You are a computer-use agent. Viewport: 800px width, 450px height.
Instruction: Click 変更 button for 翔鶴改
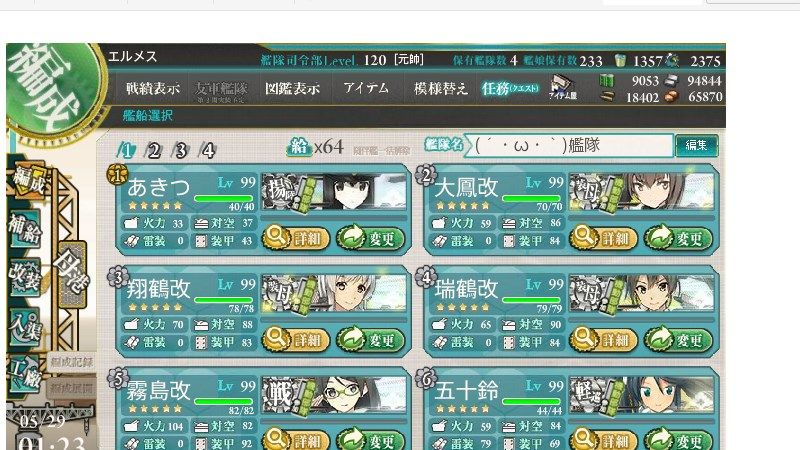370,340
